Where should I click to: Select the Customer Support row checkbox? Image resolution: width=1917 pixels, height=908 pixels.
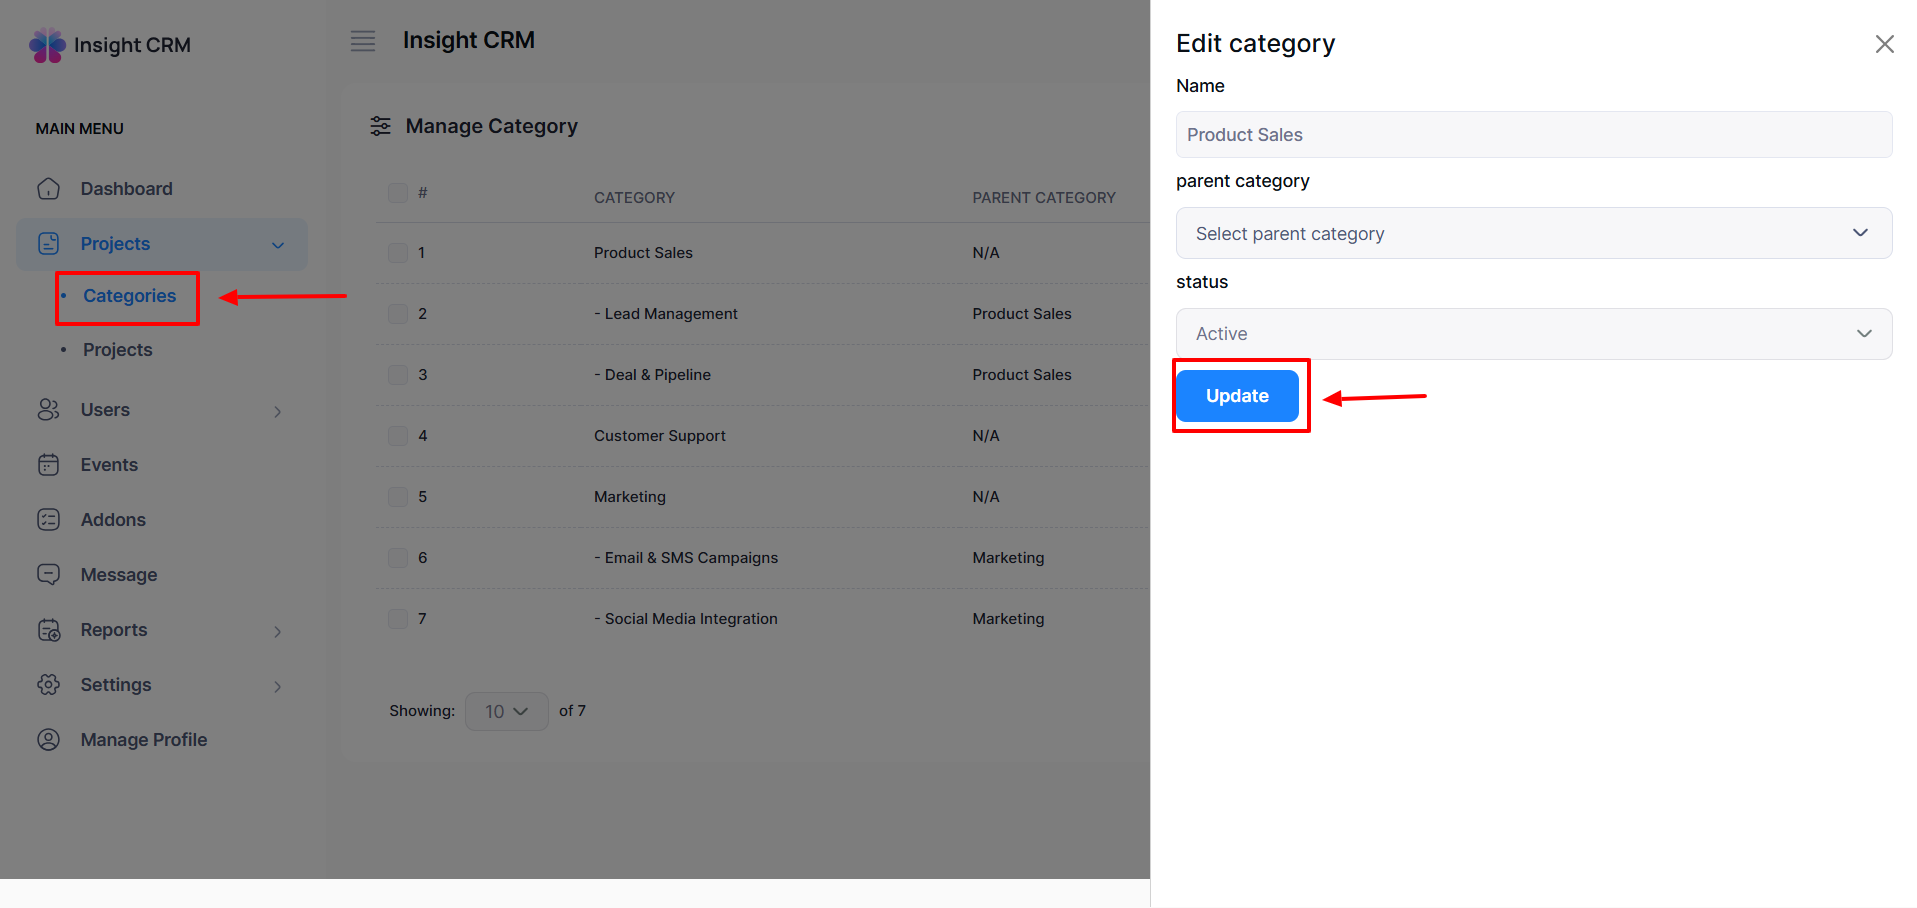(398, 436)
